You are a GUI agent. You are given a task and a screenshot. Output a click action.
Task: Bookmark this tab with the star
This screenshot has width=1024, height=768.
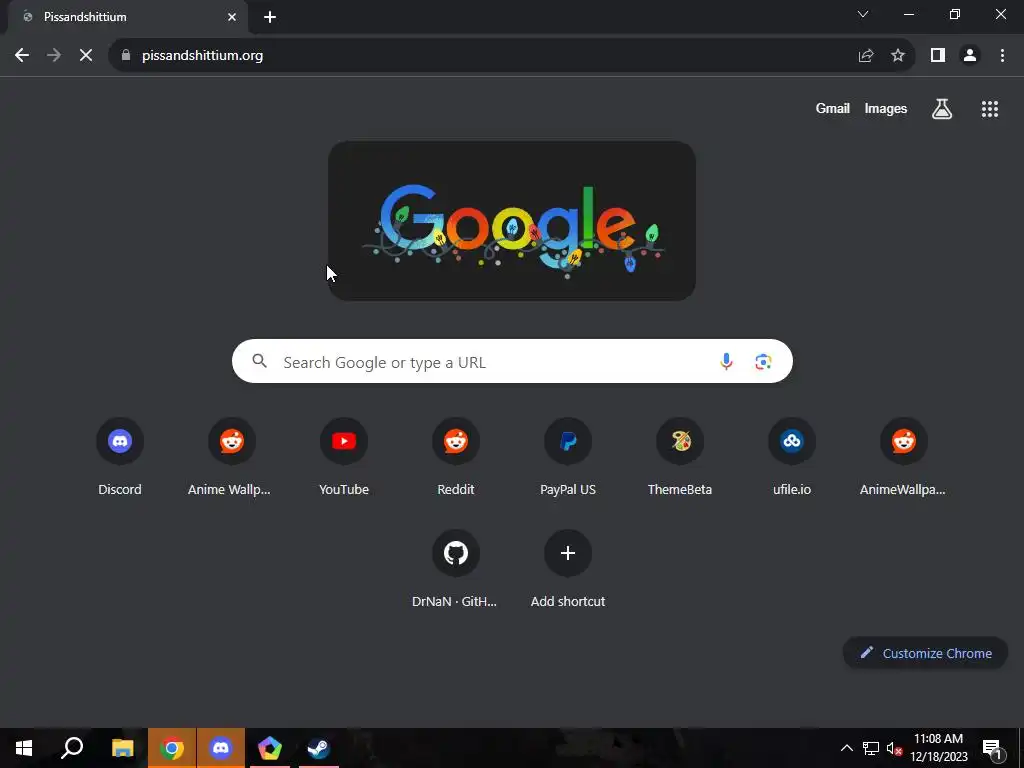tap(898, 56)
